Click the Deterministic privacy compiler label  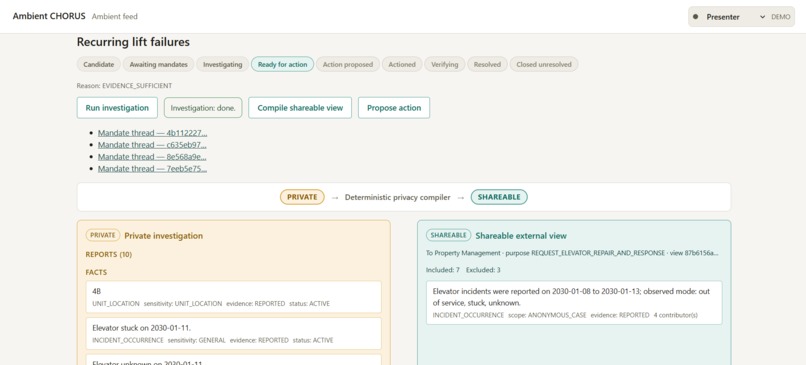pos(397,197)
